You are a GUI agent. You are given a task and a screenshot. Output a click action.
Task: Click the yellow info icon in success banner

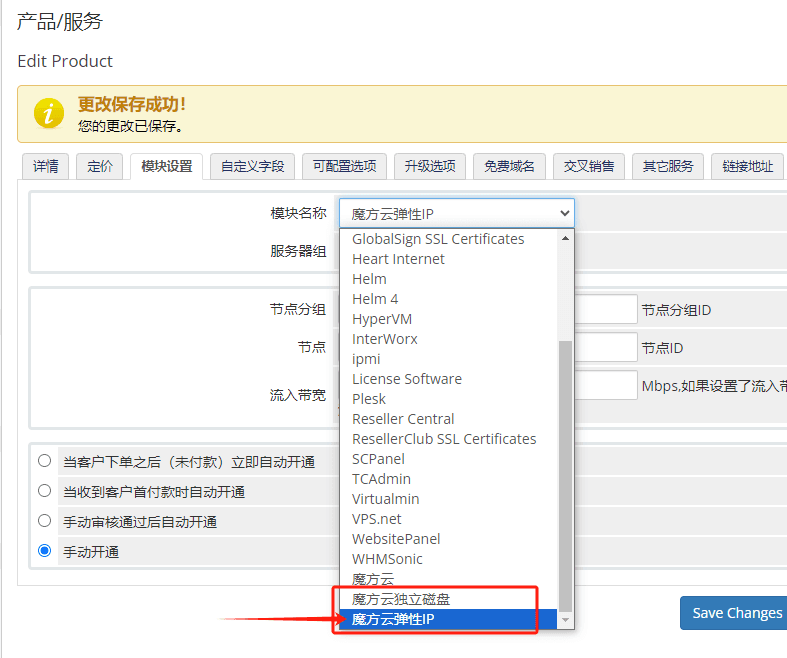pos(49,113)
